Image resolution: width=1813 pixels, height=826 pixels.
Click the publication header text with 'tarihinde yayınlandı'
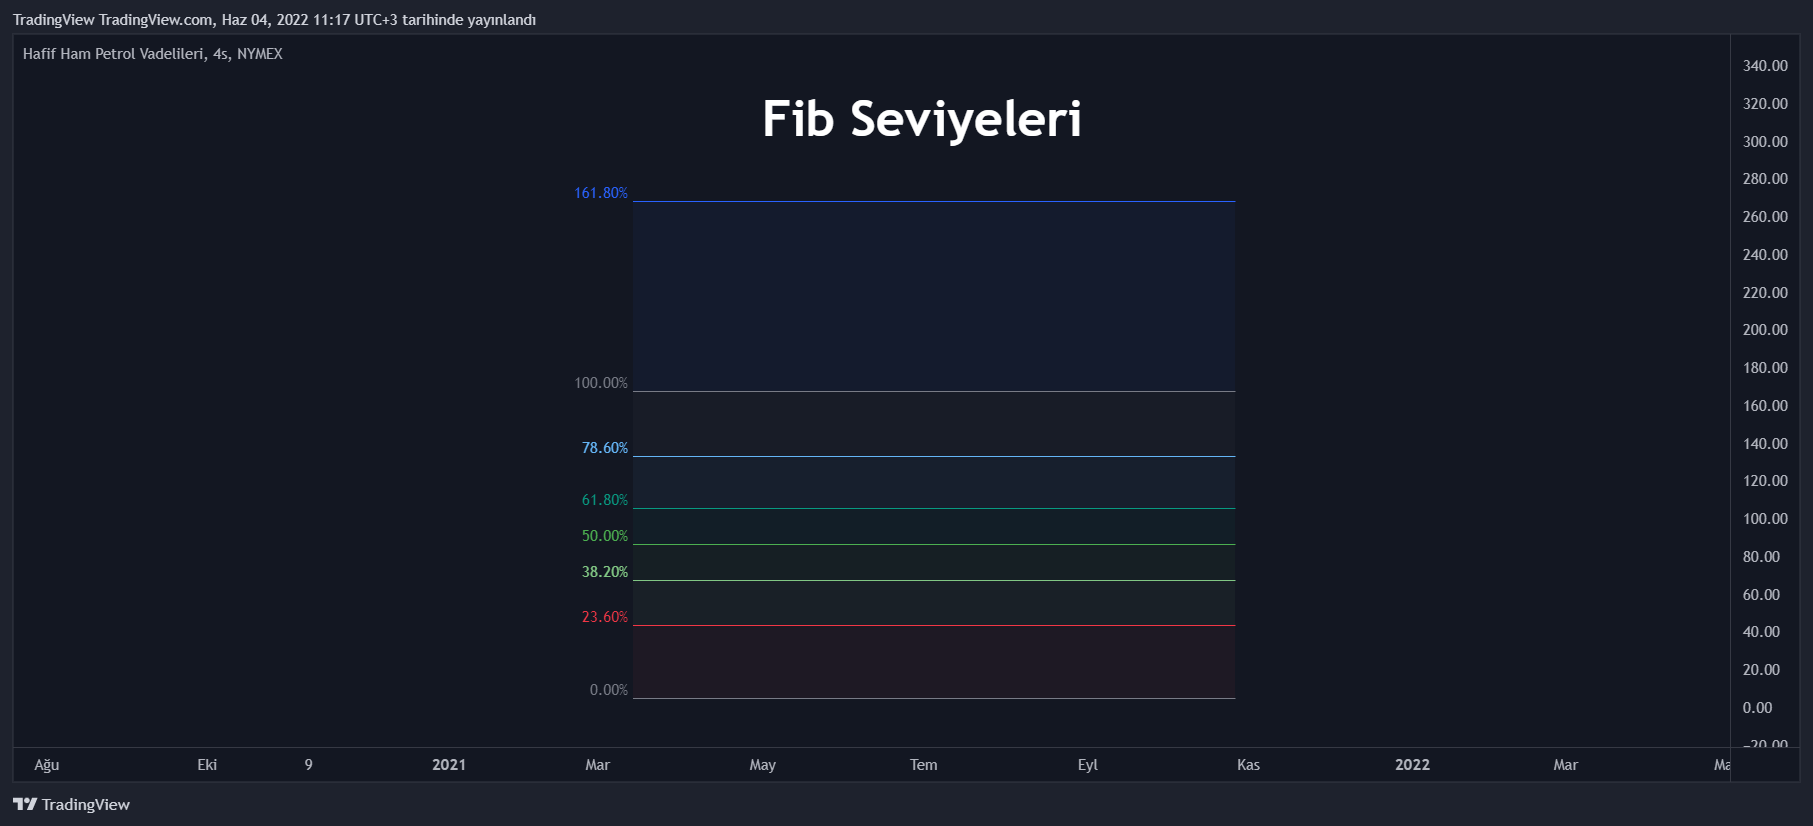tap(274, 20)
